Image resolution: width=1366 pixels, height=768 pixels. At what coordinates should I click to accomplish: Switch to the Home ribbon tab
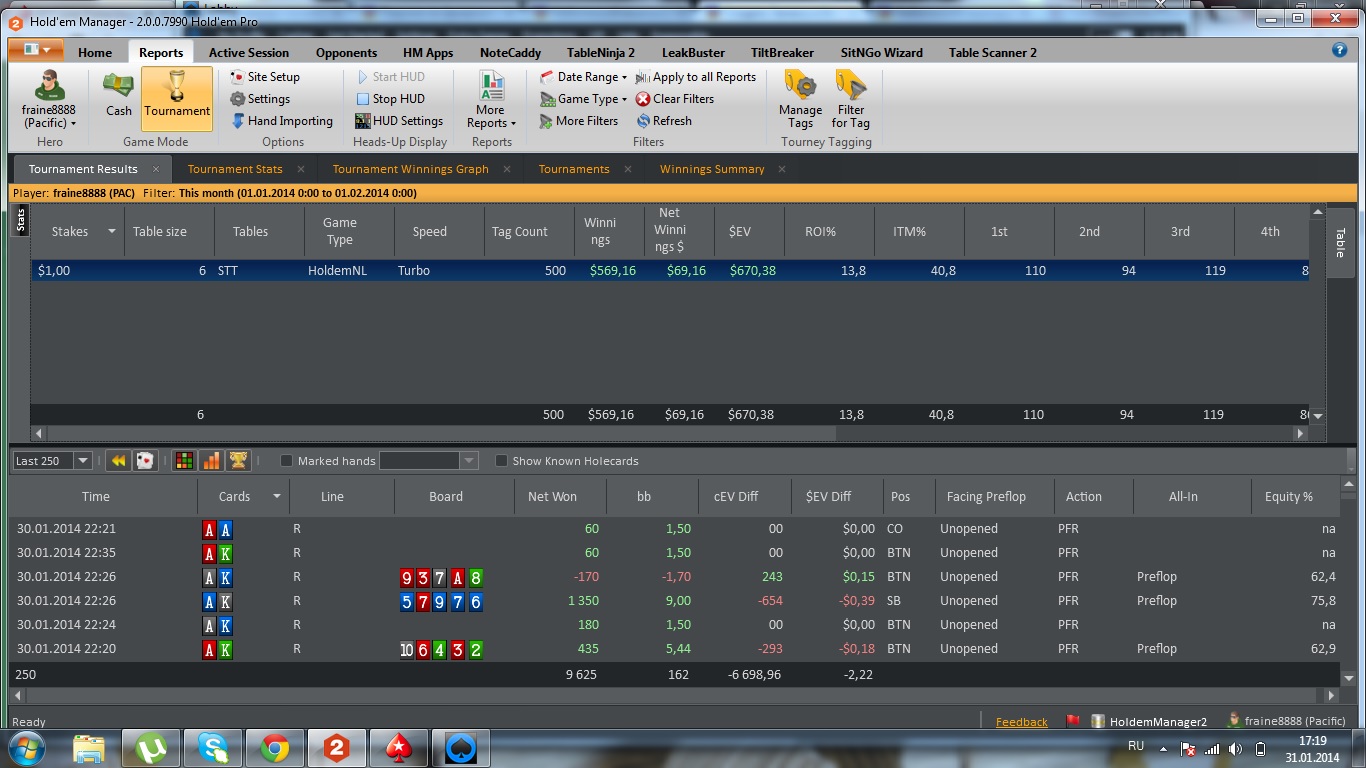coord(95,53)
